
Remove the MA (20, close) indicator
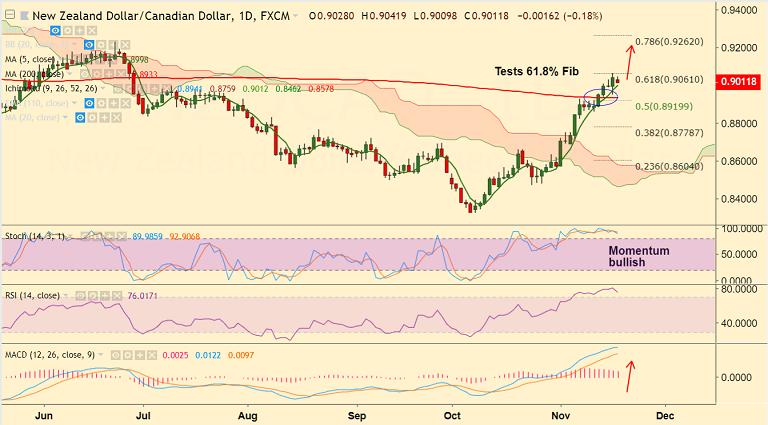coord(116,118)
